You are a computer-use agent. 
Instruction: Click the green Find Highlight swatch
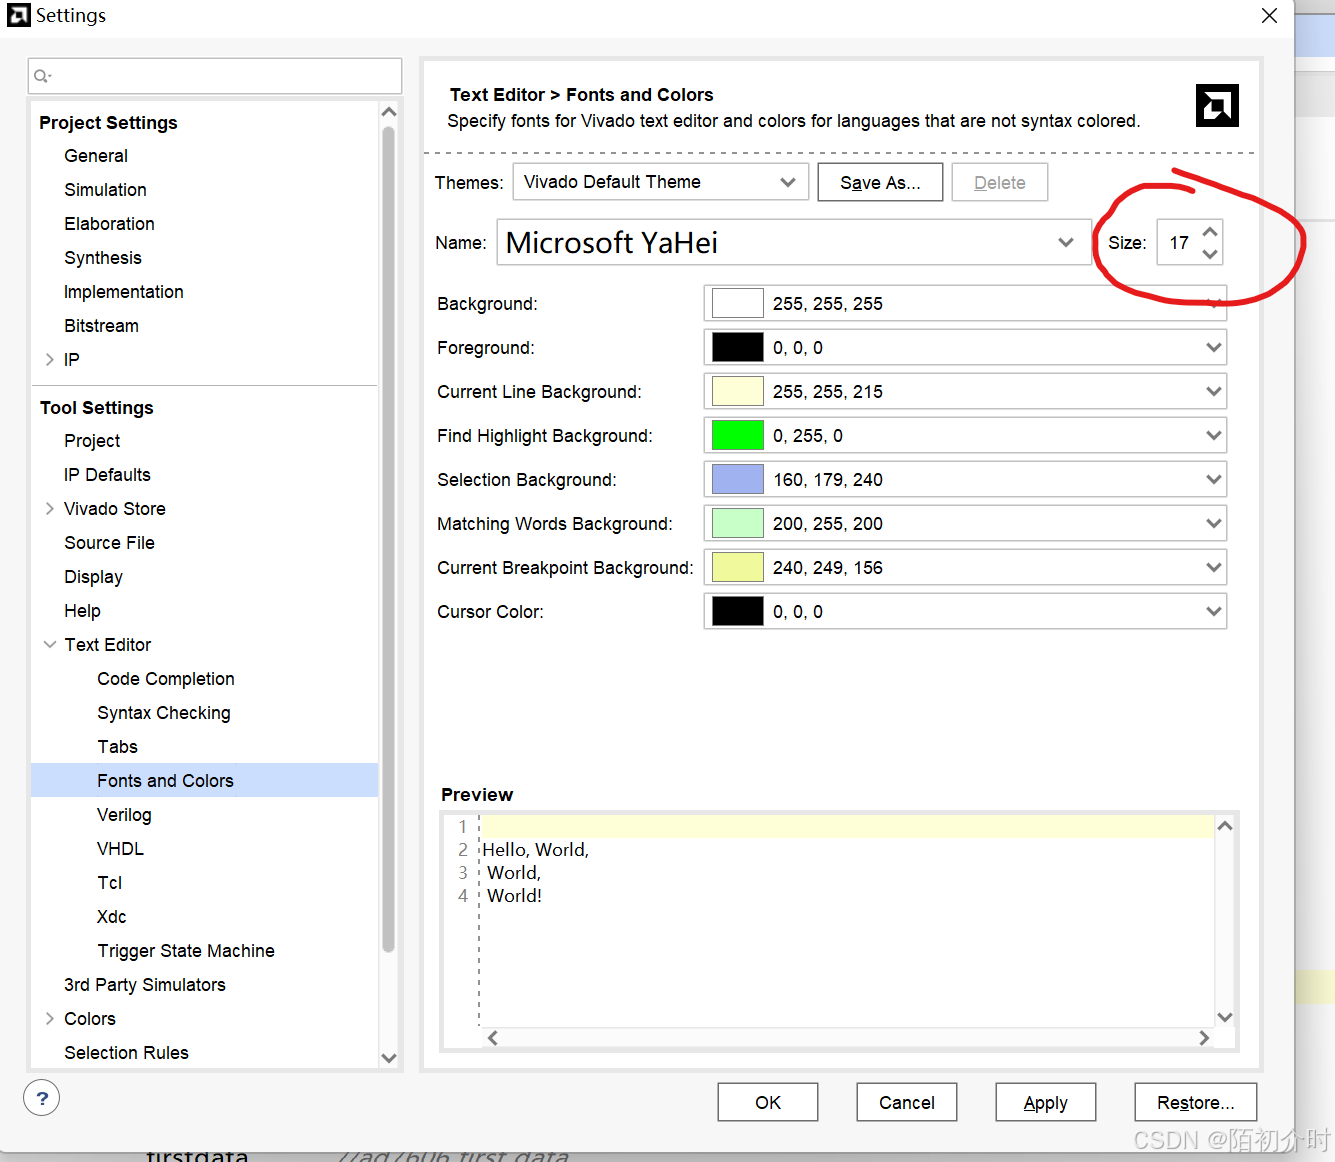coord(737,435)
